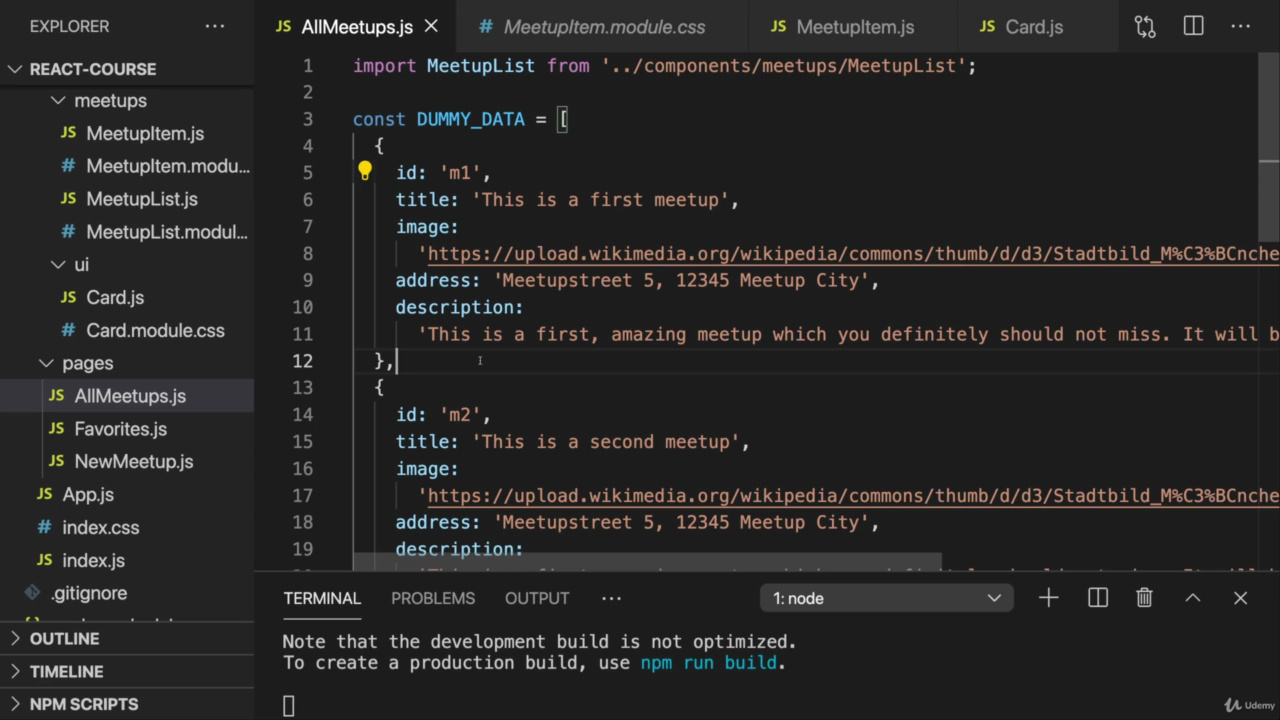The image size is (1280, 720).
Task: Click the wikimedia image URL on line 8
Action: pos(853,254)
